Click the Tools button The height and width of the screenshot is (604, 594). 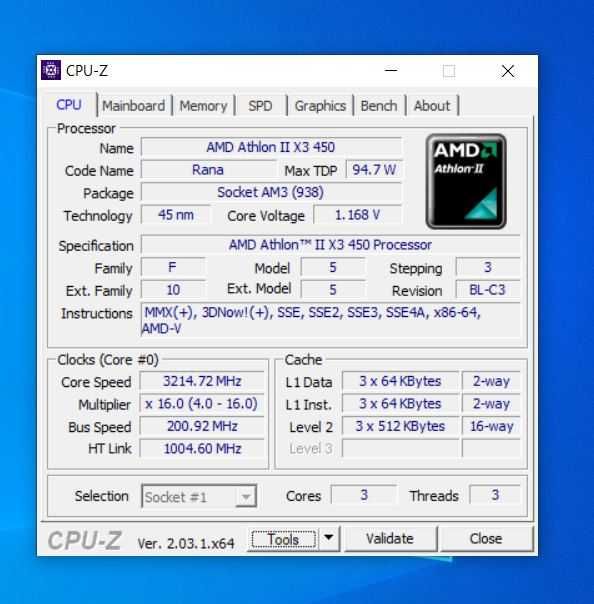click(x=284, y=539)
